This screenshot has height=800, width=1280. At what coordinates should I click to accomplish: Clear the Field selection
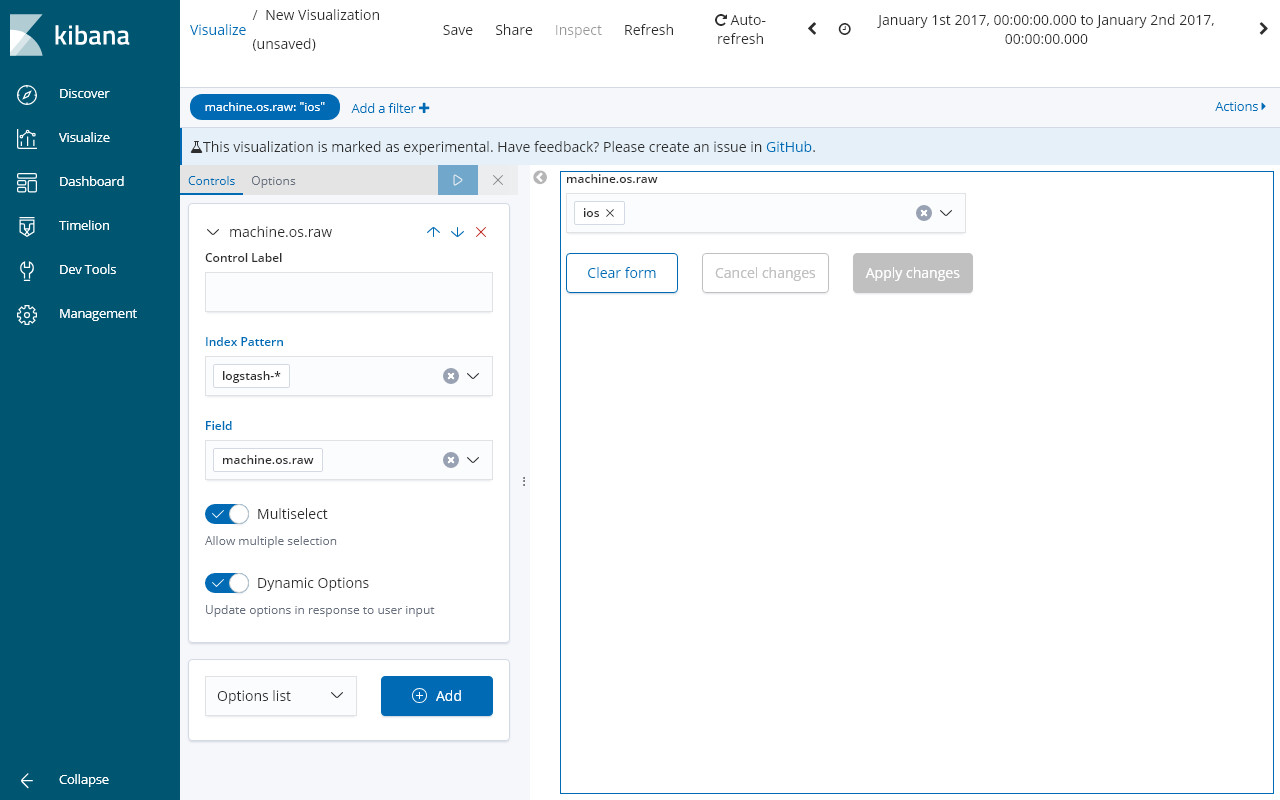pos(451,460)
